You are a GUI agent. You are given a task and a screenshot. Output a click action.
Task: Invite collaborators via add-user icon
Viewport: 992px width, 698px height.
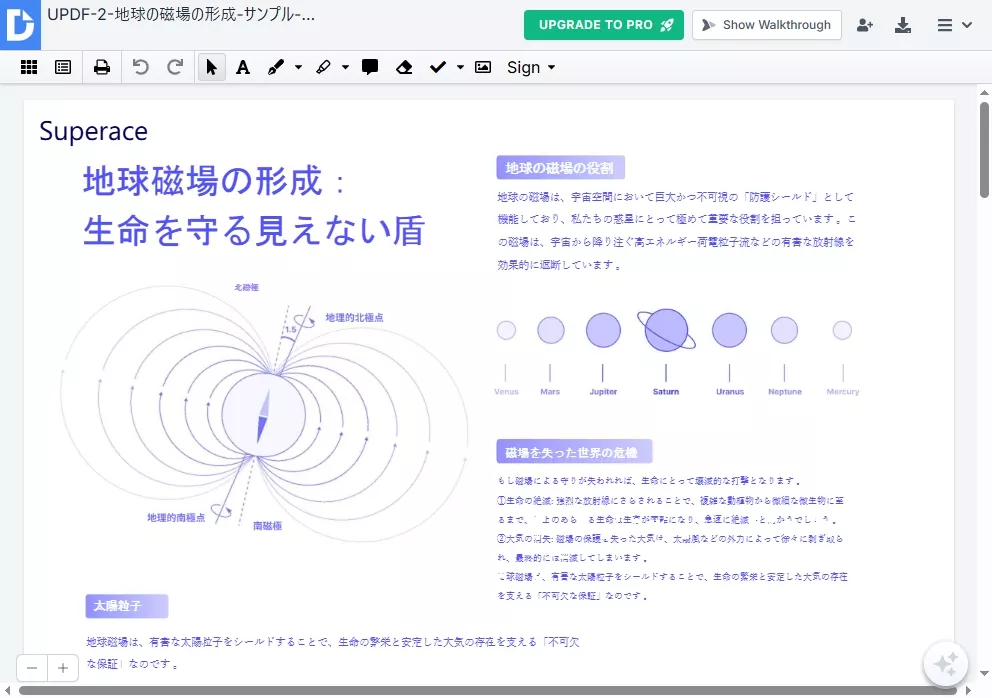click(865, 25)
